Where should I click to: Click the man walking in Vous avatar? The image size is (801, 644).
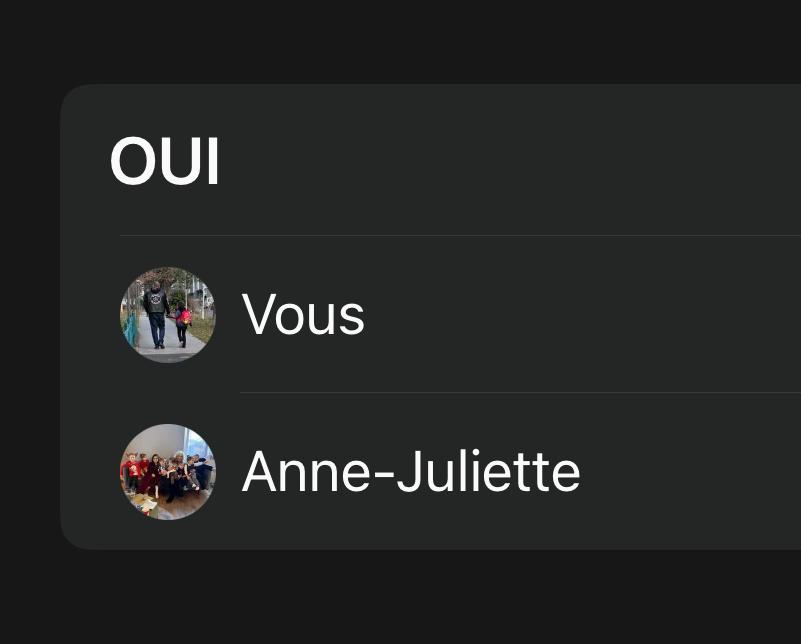point(156,315)
